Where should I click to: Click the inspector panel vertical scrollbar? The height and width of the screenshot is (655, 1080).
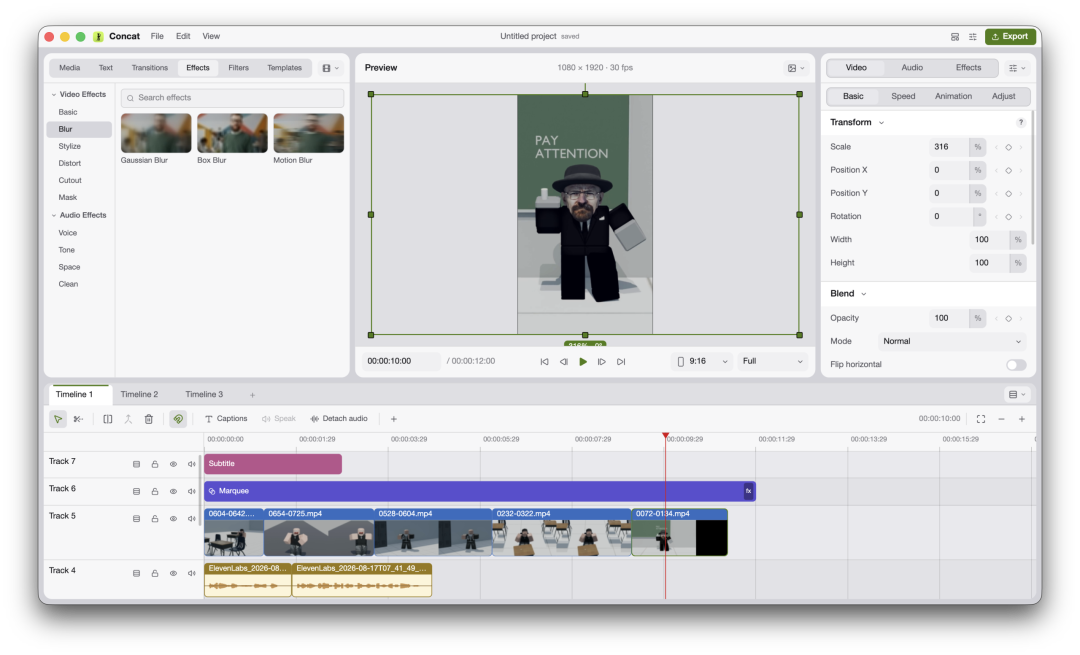(1032, 178)
